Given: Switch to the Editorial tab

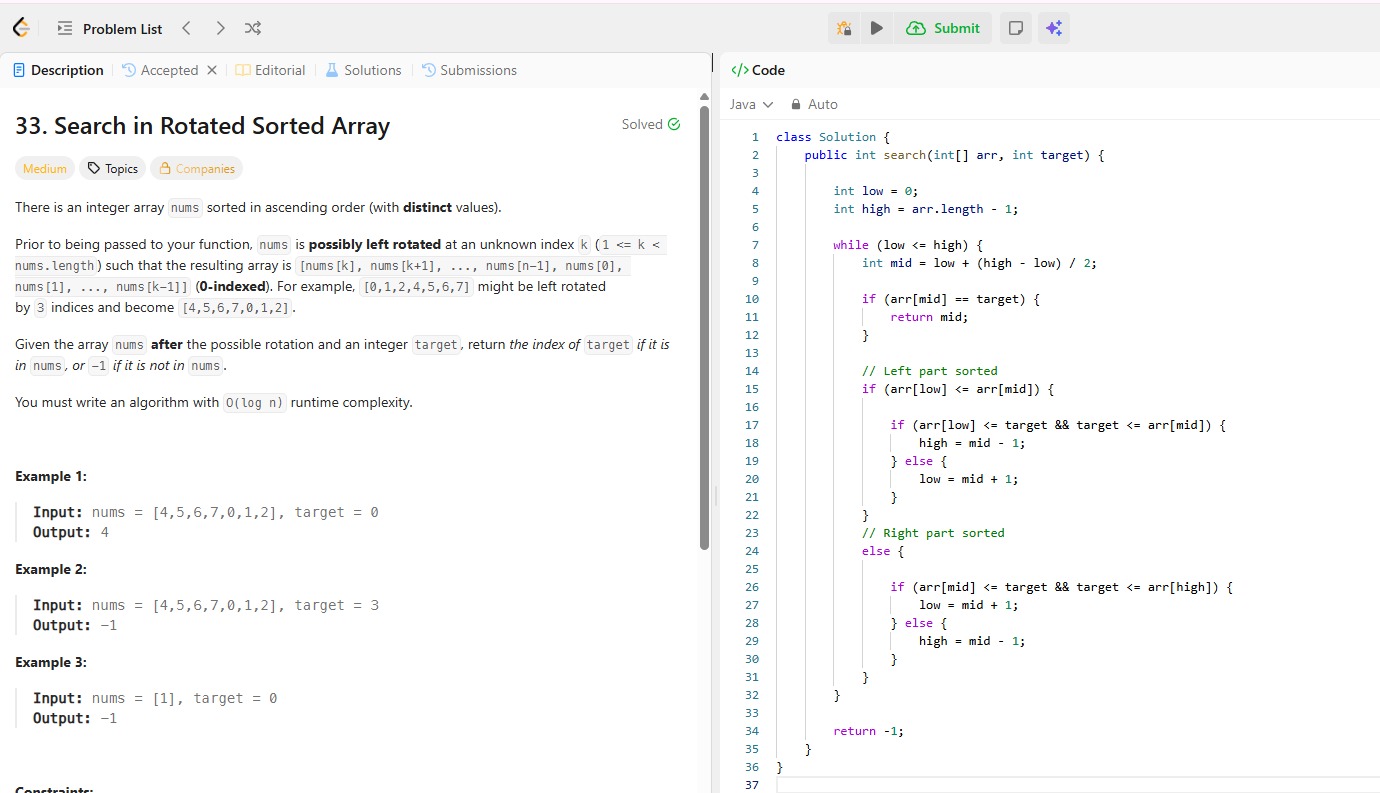Looking at the screenshot, I should [x=270, y=70].
